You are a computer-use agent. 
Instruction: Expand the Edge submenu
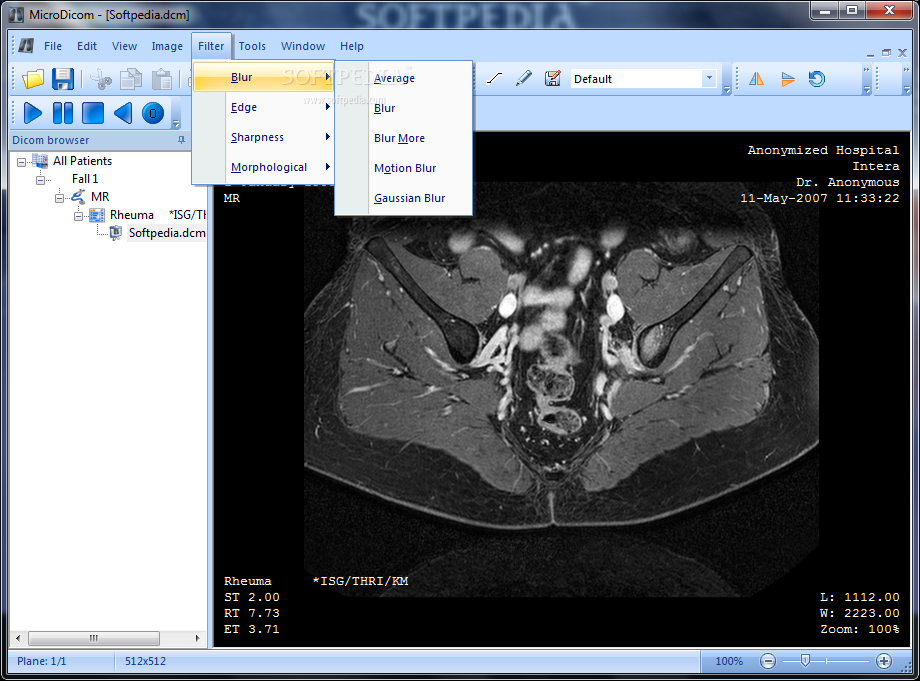pos(263,107)
